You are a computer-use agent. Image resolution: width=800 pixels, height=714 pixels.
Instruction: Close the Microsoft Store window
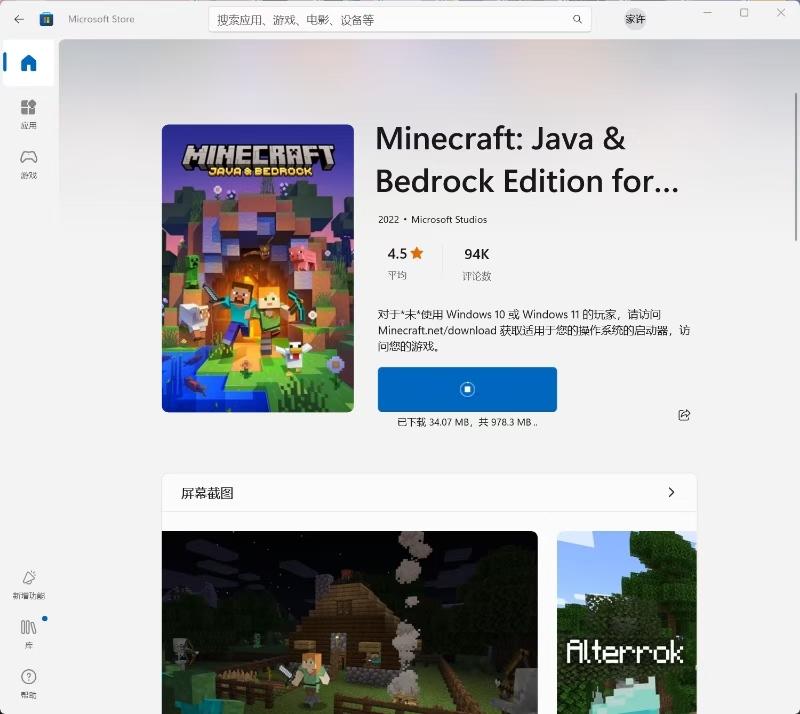click(x=781, y=13)
